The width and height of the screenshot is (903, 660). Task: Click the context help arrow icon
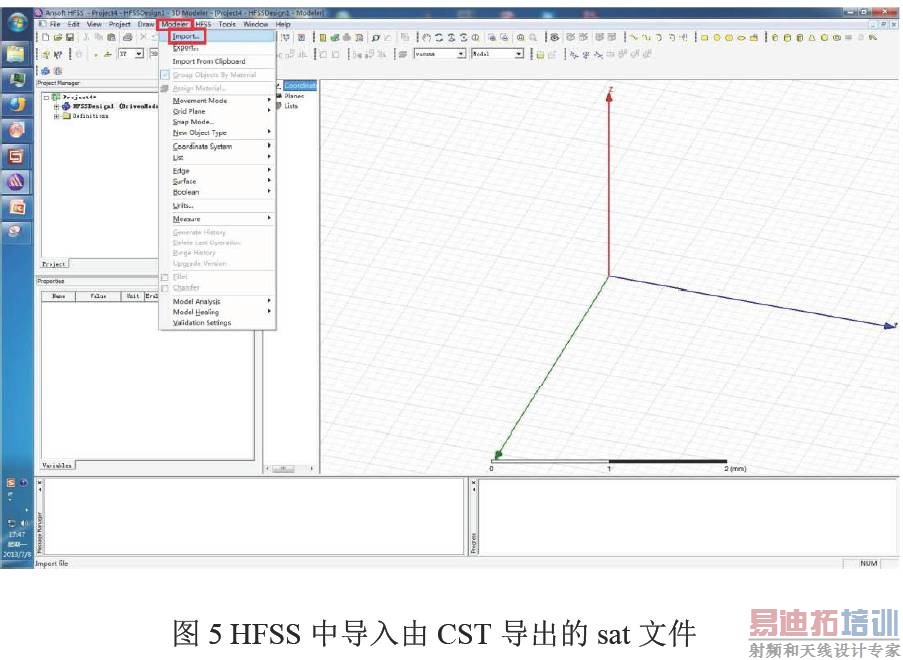coord(58,54)
